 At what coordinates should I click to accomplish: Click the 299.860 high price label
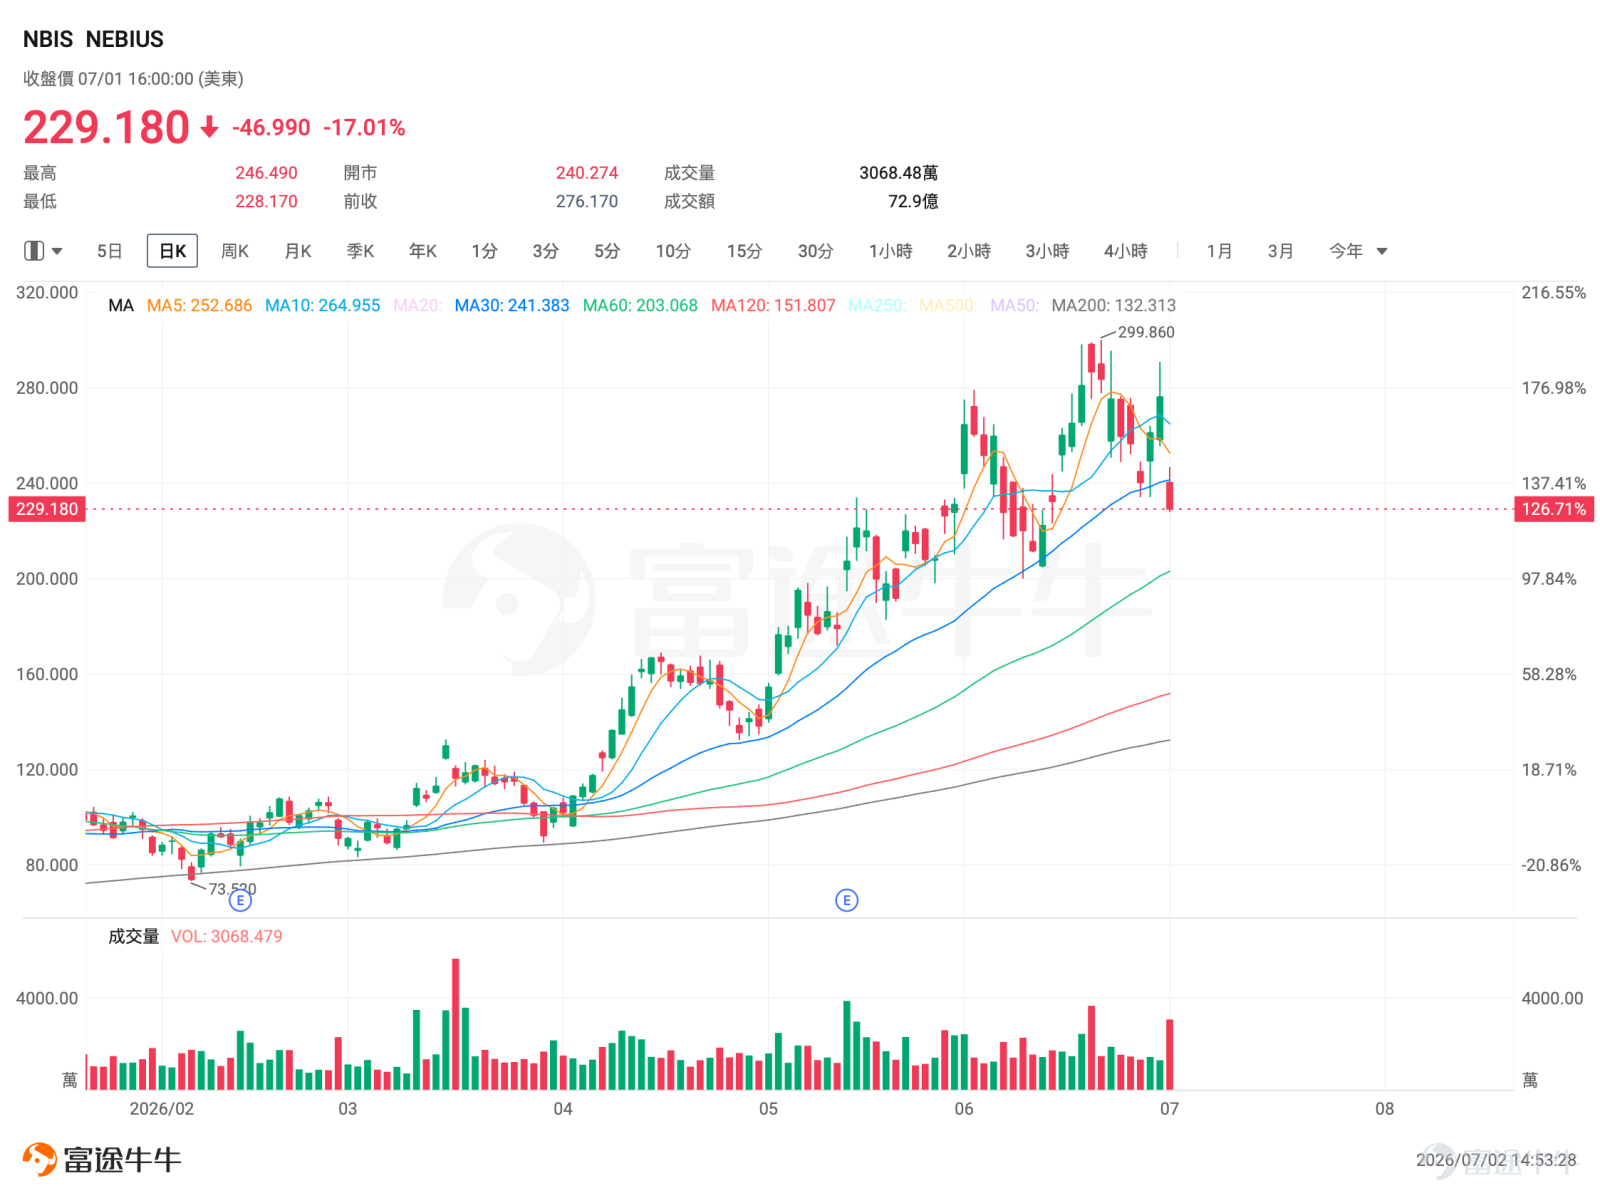click(1146, 332)
